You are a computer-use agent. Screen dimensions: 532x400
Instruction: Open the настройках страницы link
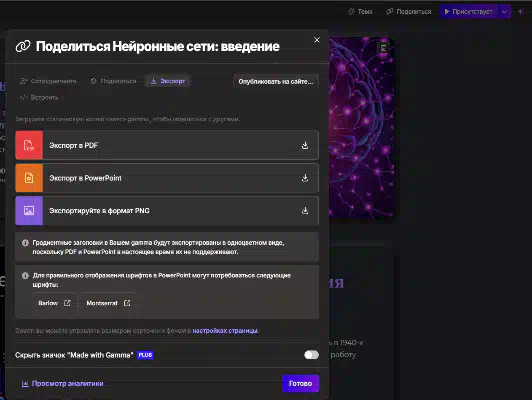coord(225,330)
